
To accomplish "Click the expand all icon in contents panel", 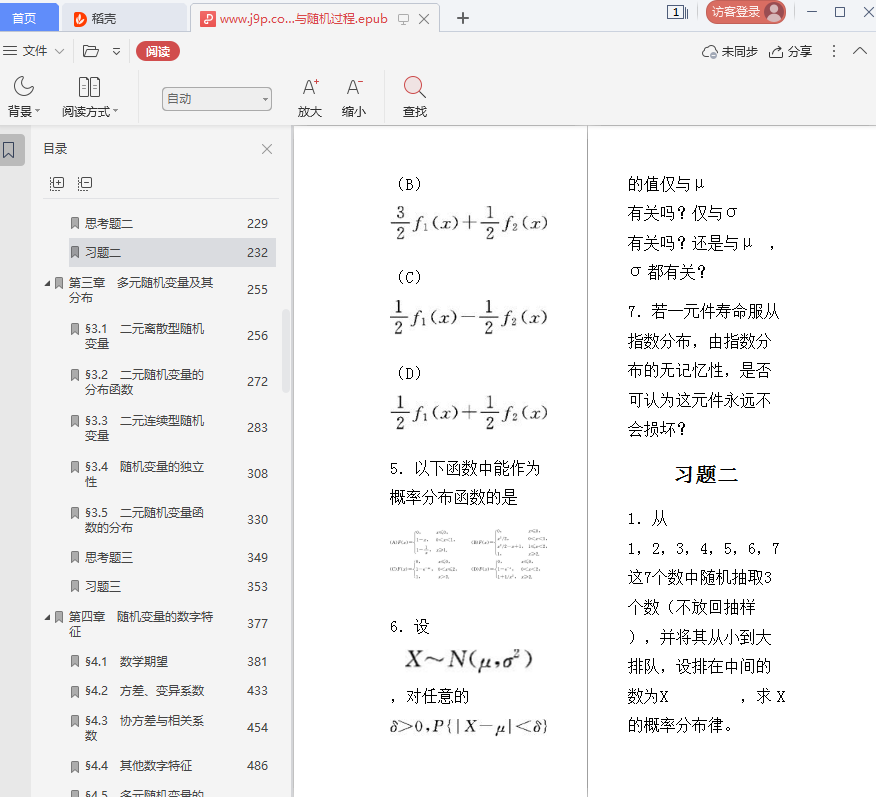I will pos(57,183).
